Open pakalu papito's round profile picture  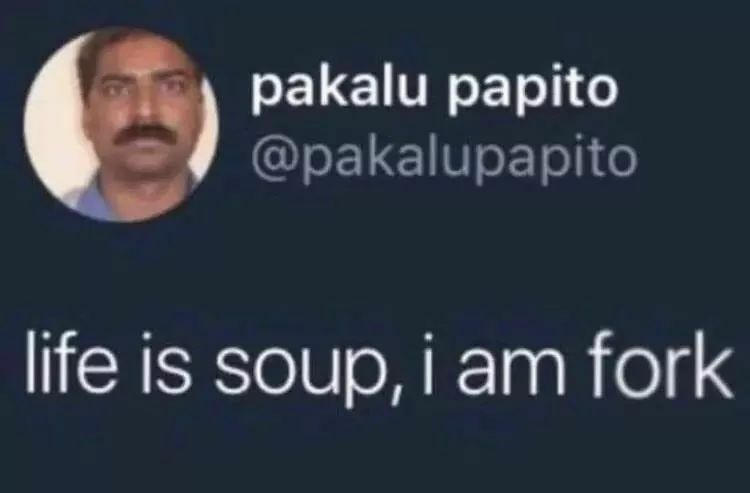pyautogui.click(x=121, y=125)
